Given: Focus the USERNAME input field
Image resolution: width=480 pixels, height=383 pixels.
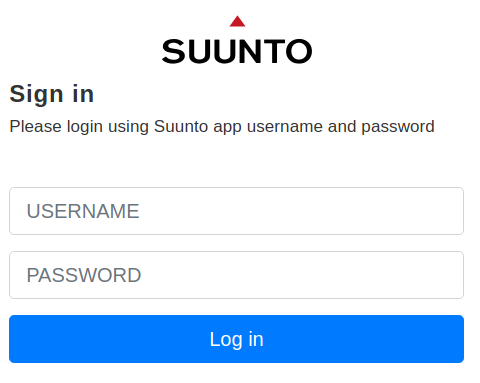Looking at the screenshot, I should click(x=236, y=211).
